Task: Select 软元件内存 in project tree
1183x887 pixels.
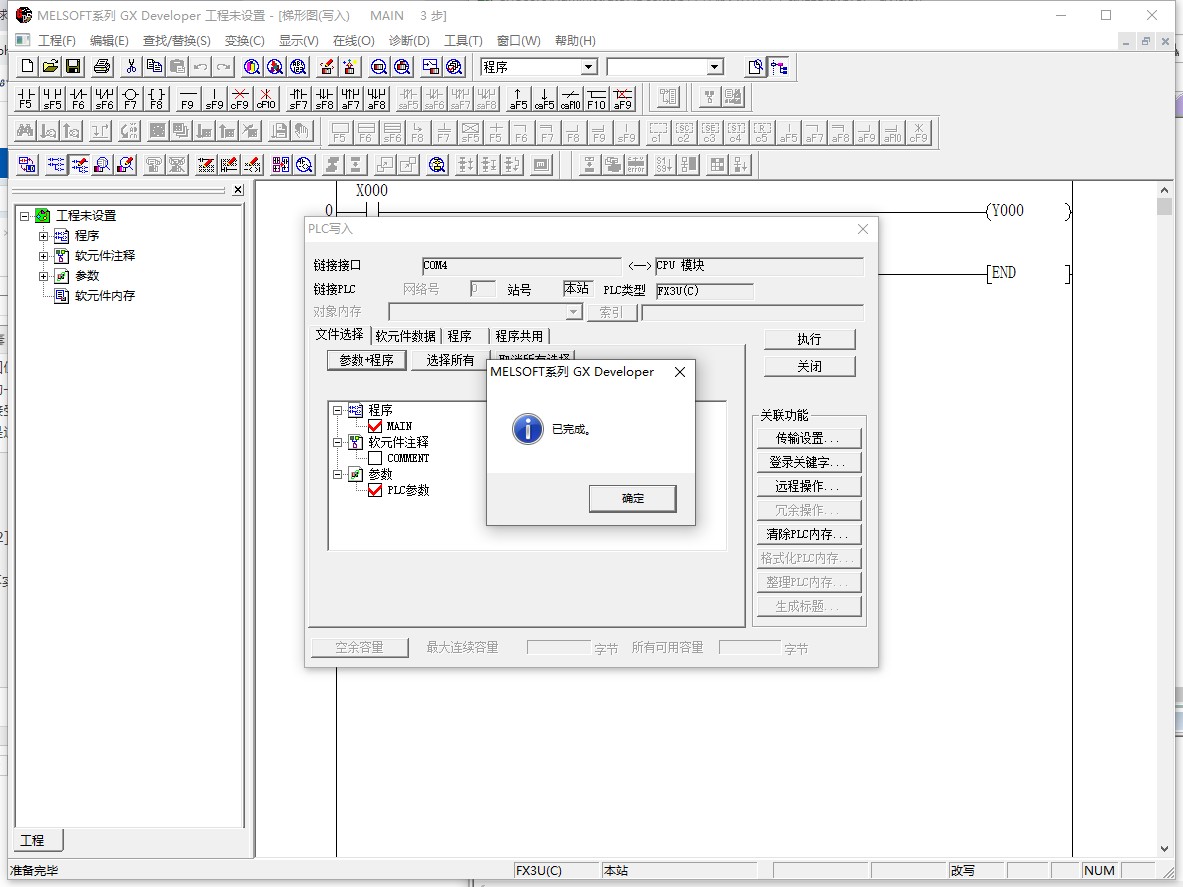Action: click(x=105, y=296)
